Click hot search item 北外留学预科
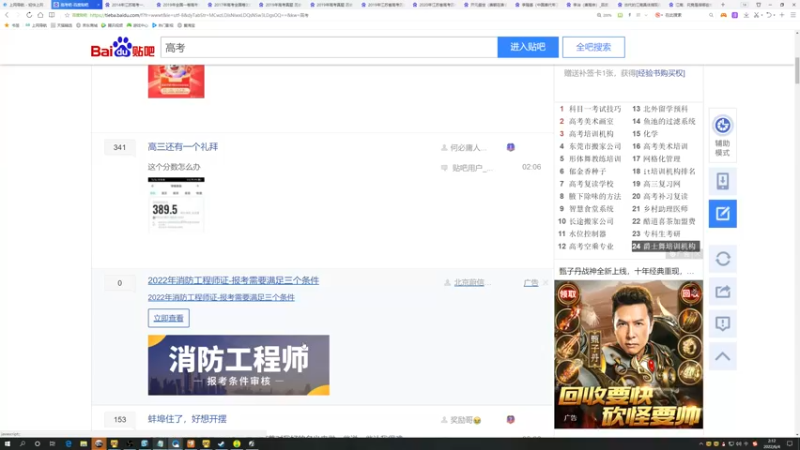The height and width of the screenshot is (450, 800). click(x=666, y=109)
